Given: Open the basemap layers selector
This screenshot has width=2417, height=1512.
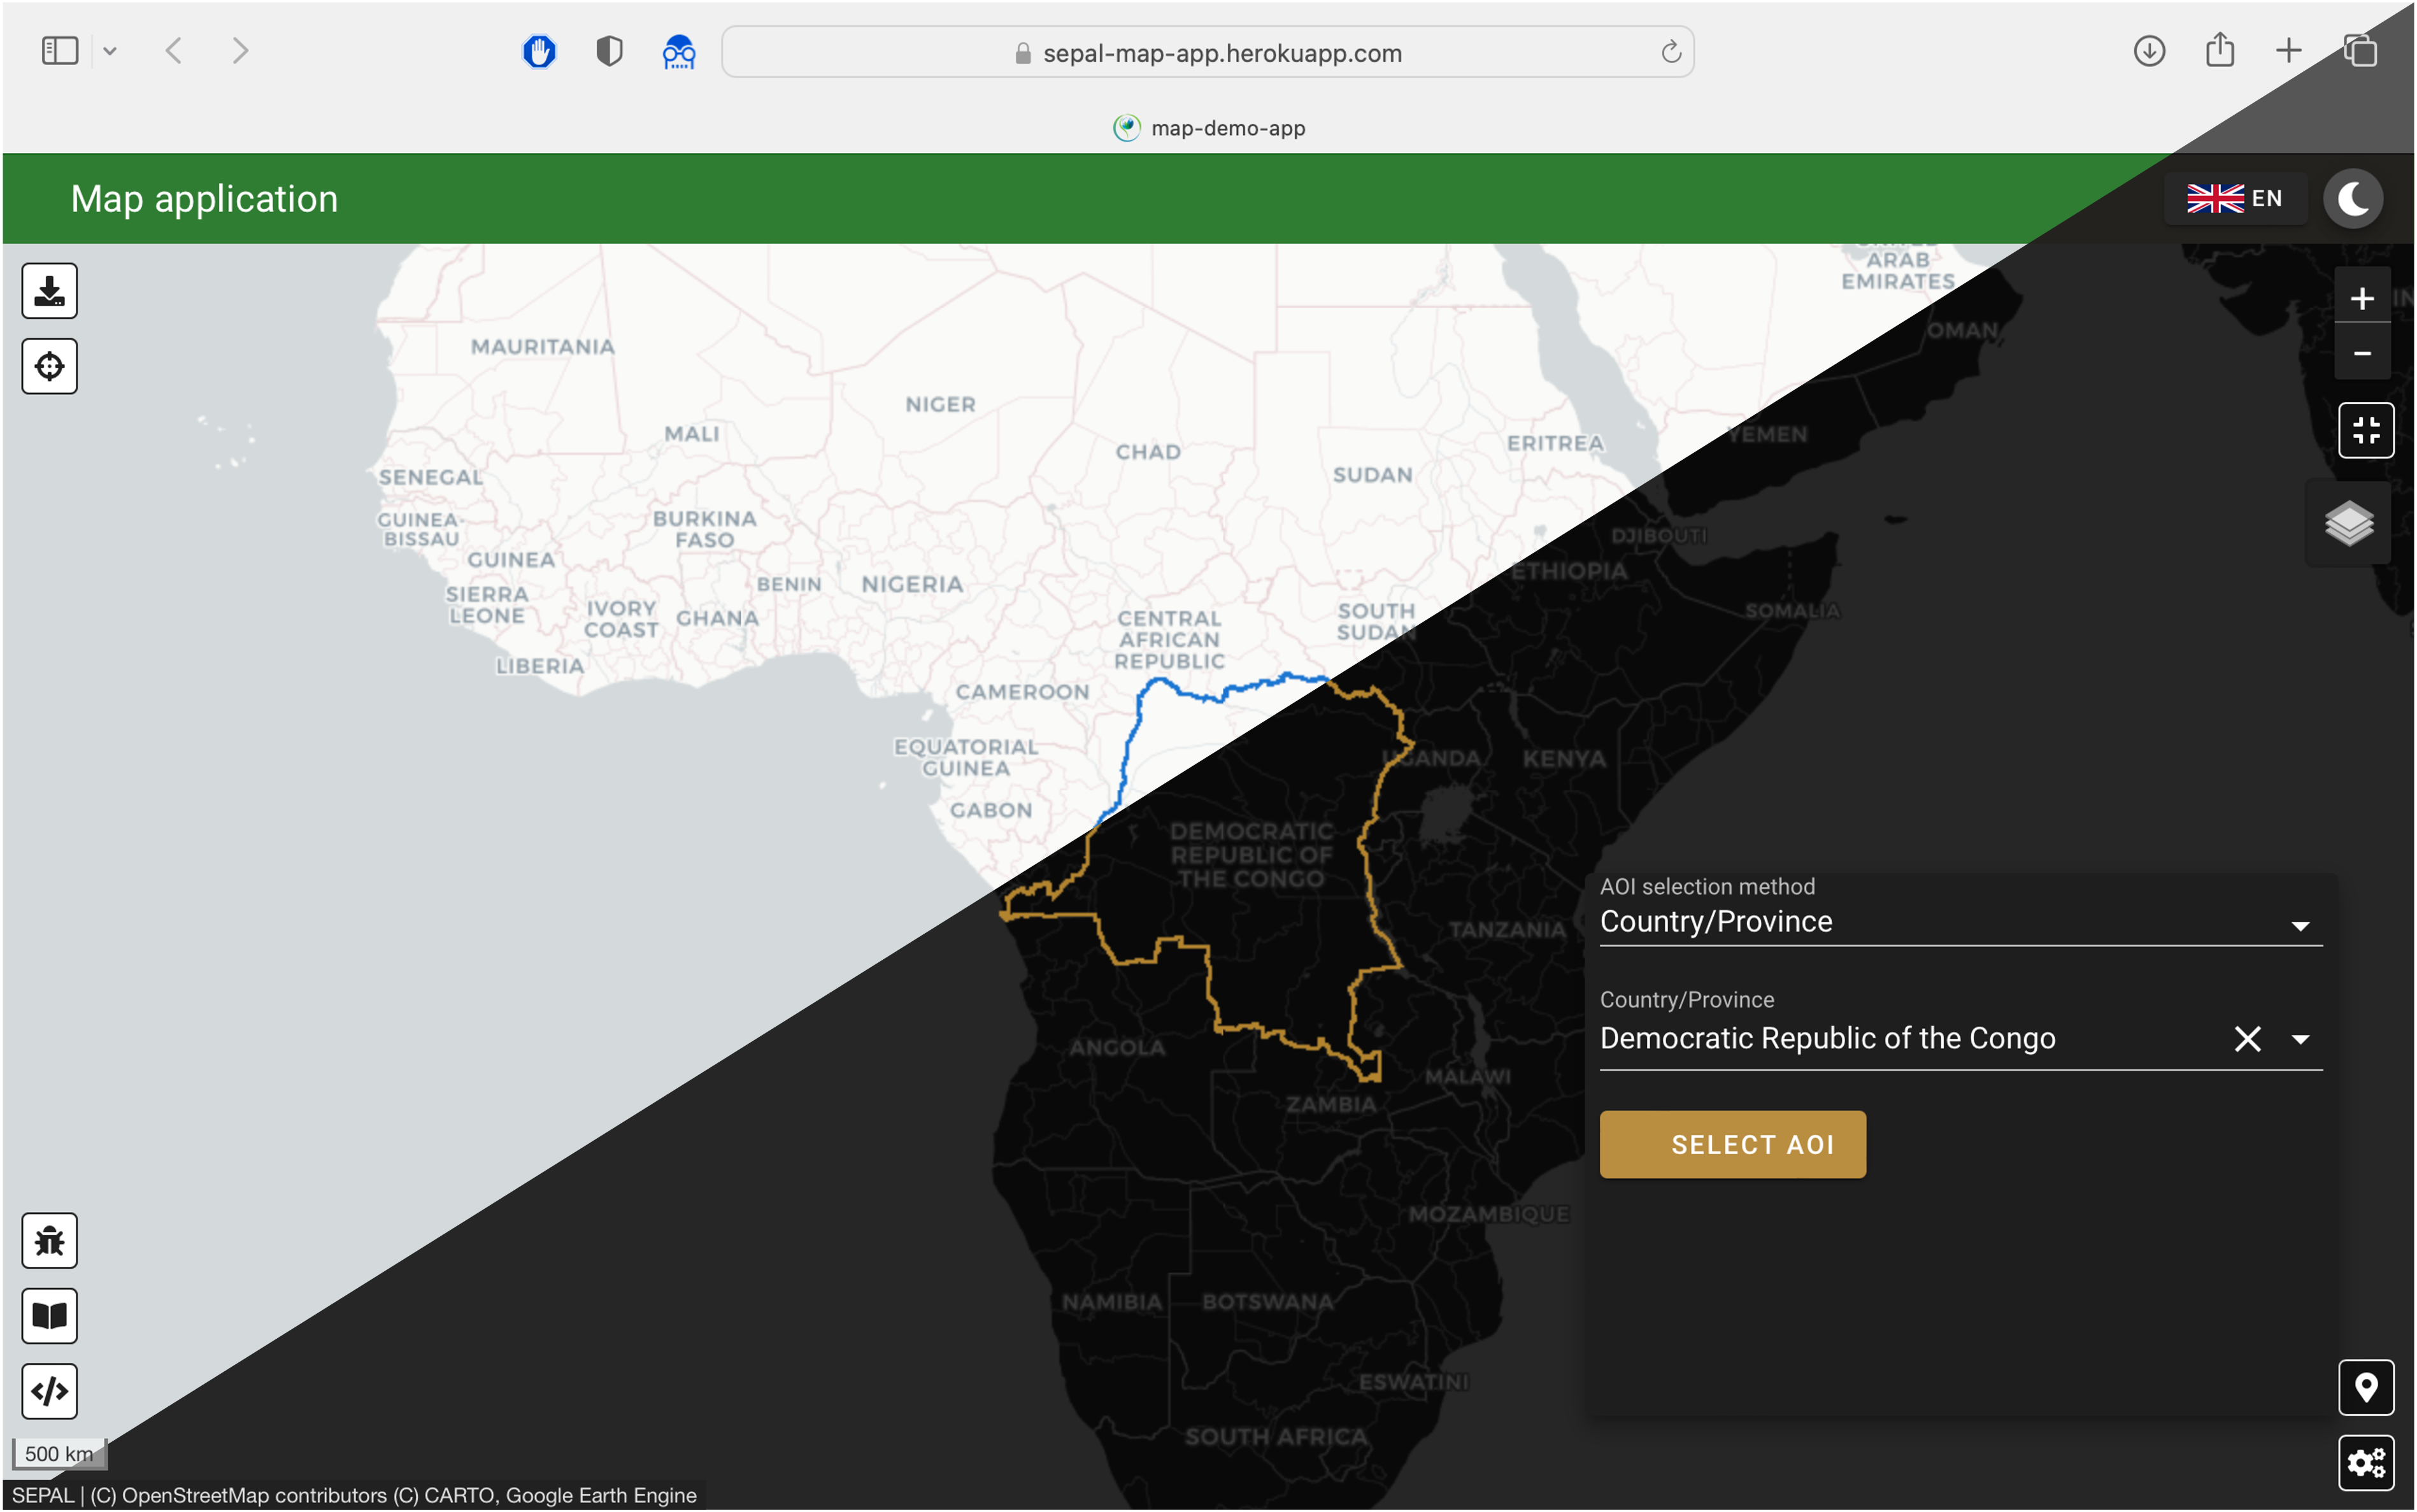Looking at the screenshot, I should point(2348,522).
